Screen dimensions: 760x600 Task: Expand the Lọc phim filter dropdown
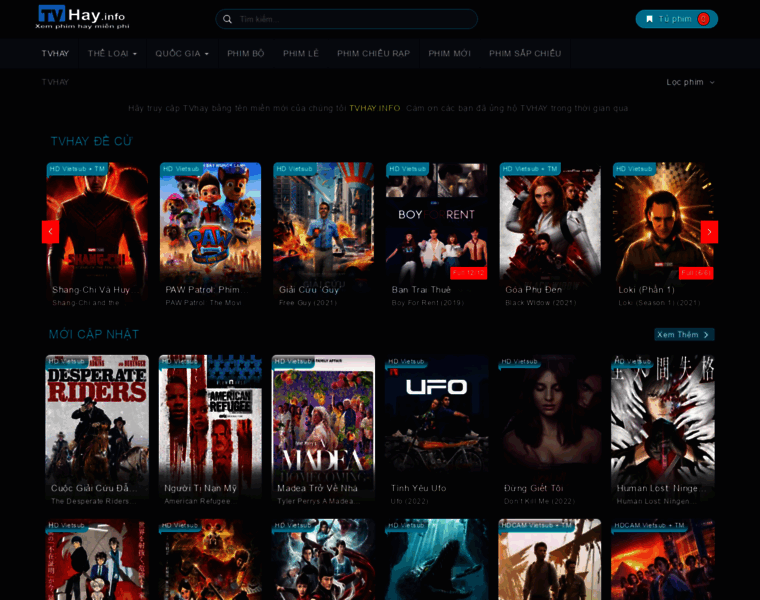pyautogui.click(x=690, y=82)
